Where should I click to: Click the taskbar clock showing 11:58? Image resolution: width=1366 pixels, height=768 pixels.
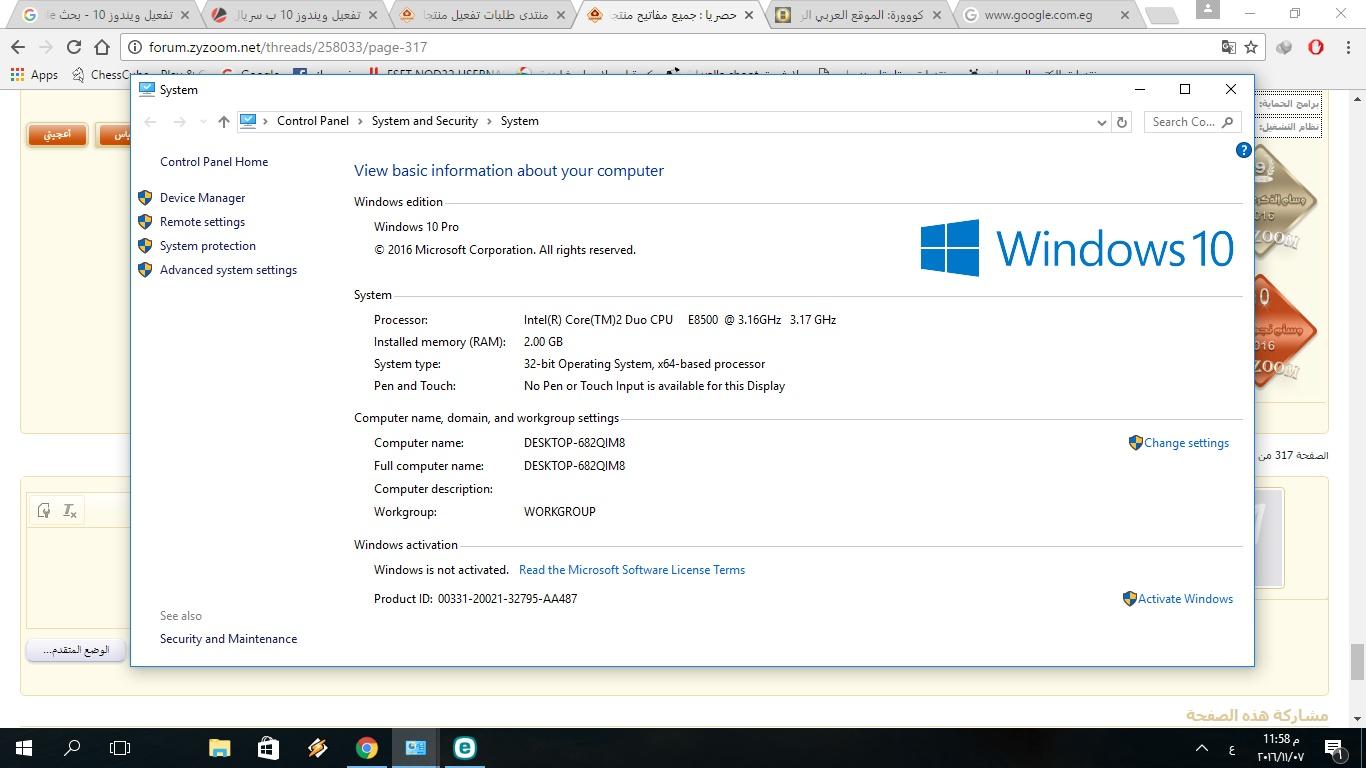[x=1280, y=747]
